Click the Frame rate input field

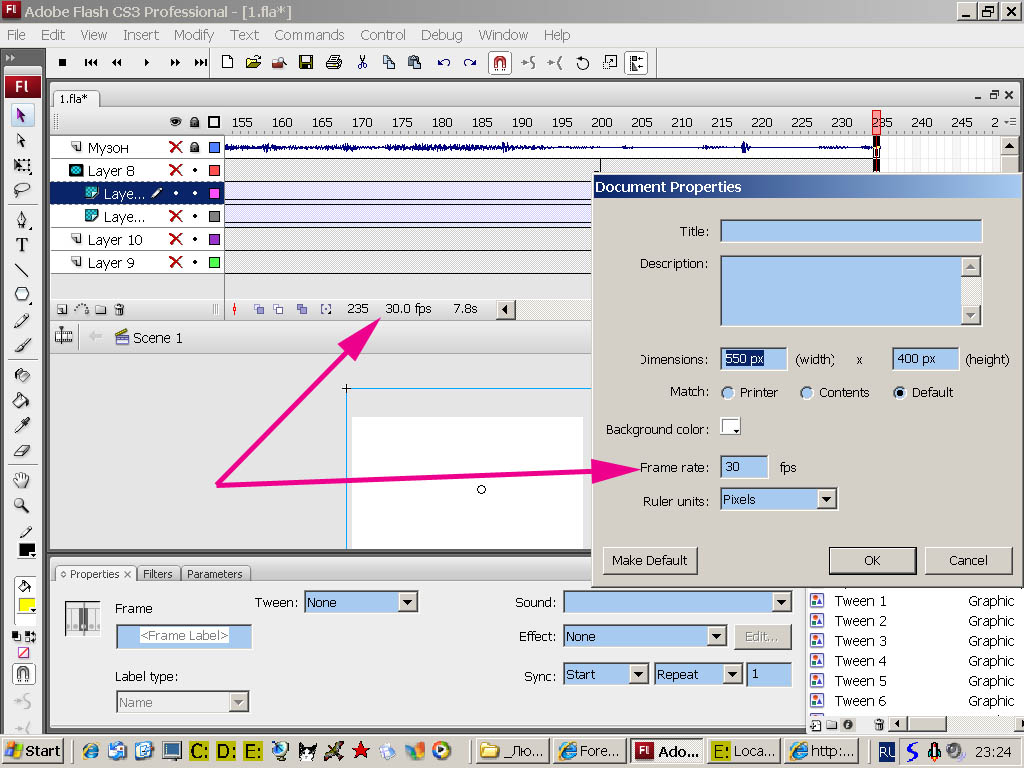[744, 467]
